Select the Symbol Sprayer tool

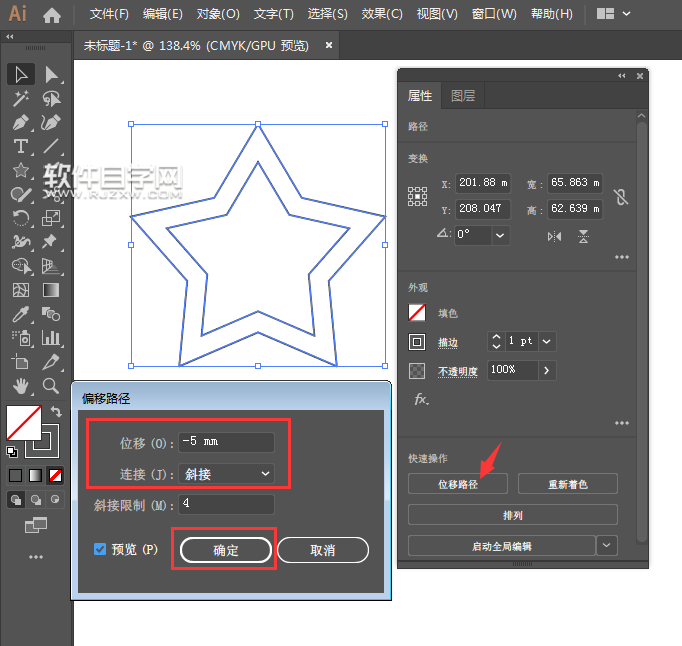[x=21, y=338]
